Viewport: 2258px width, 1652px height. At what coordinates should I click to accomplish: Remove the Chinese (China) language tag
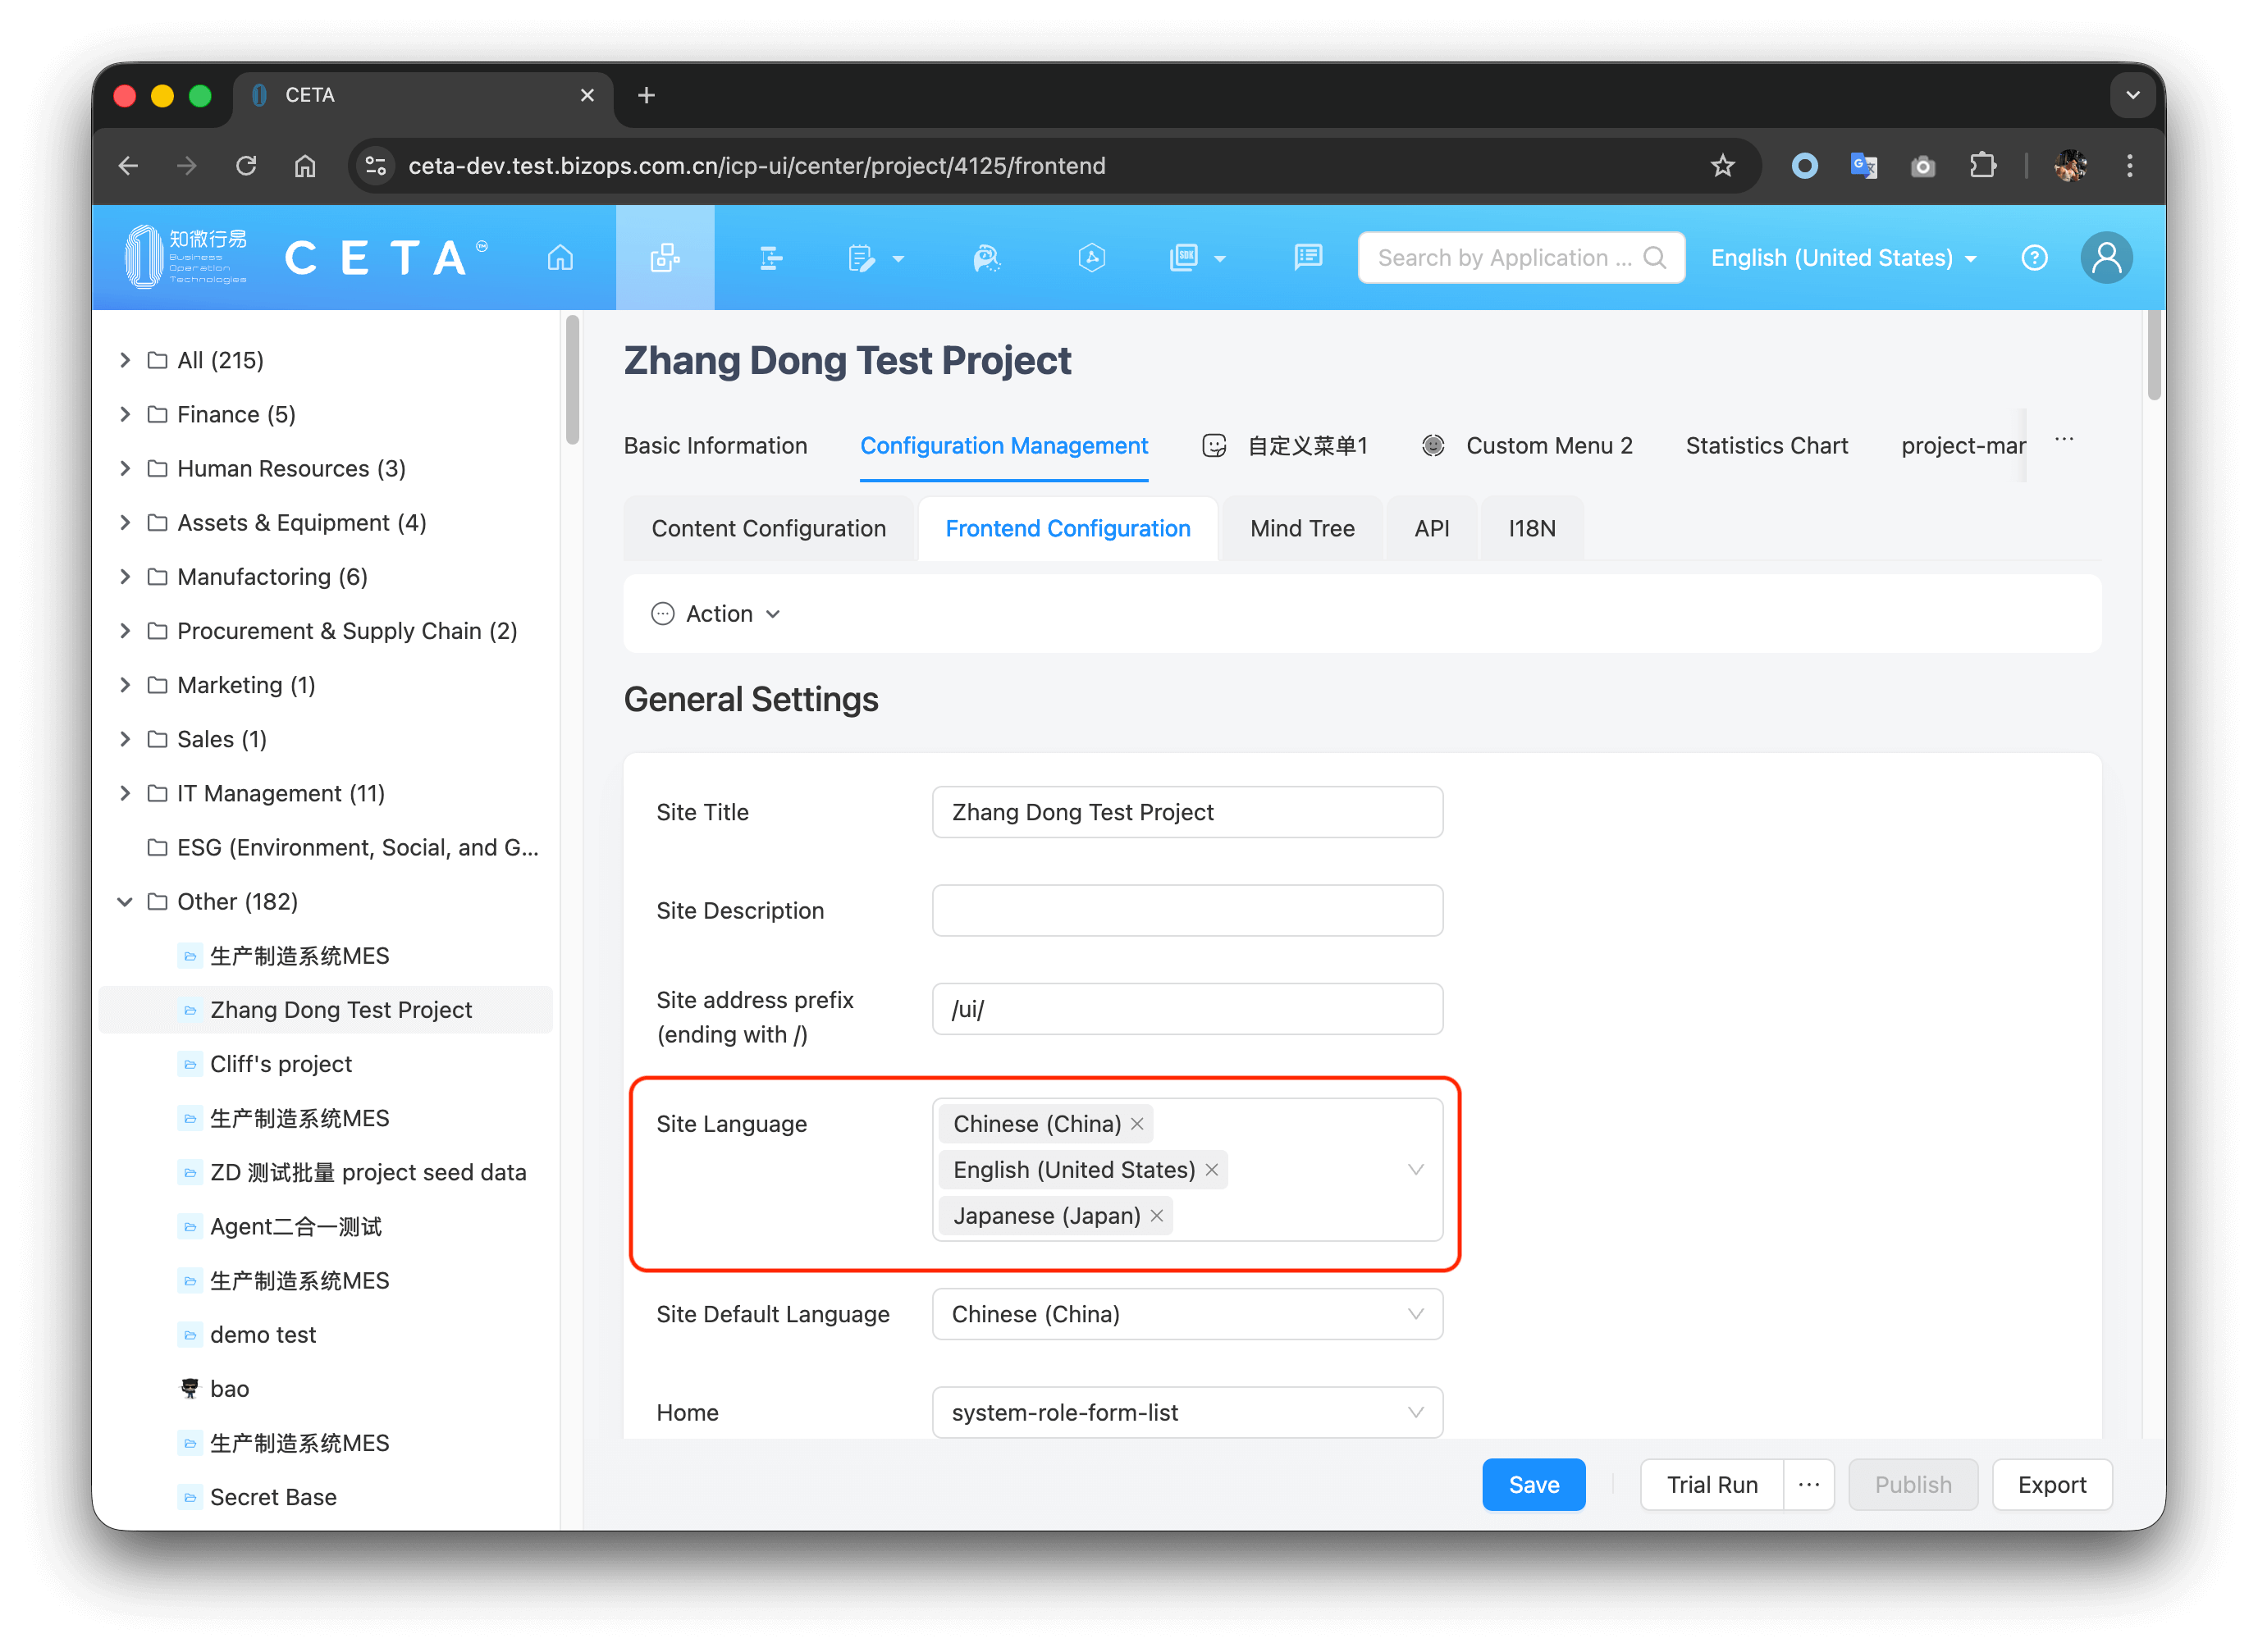coord(1137,1124)
